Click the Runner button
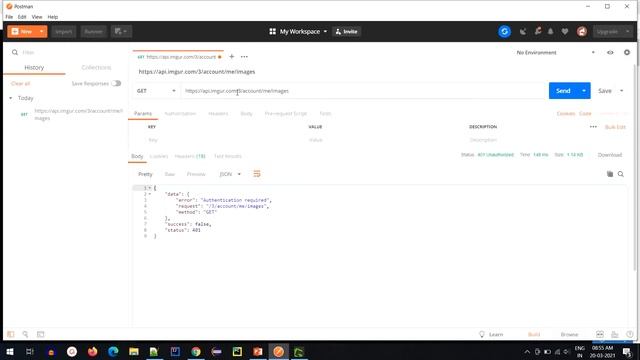The height and width of the screenshot is (360, 640). (x=93, y=31)
